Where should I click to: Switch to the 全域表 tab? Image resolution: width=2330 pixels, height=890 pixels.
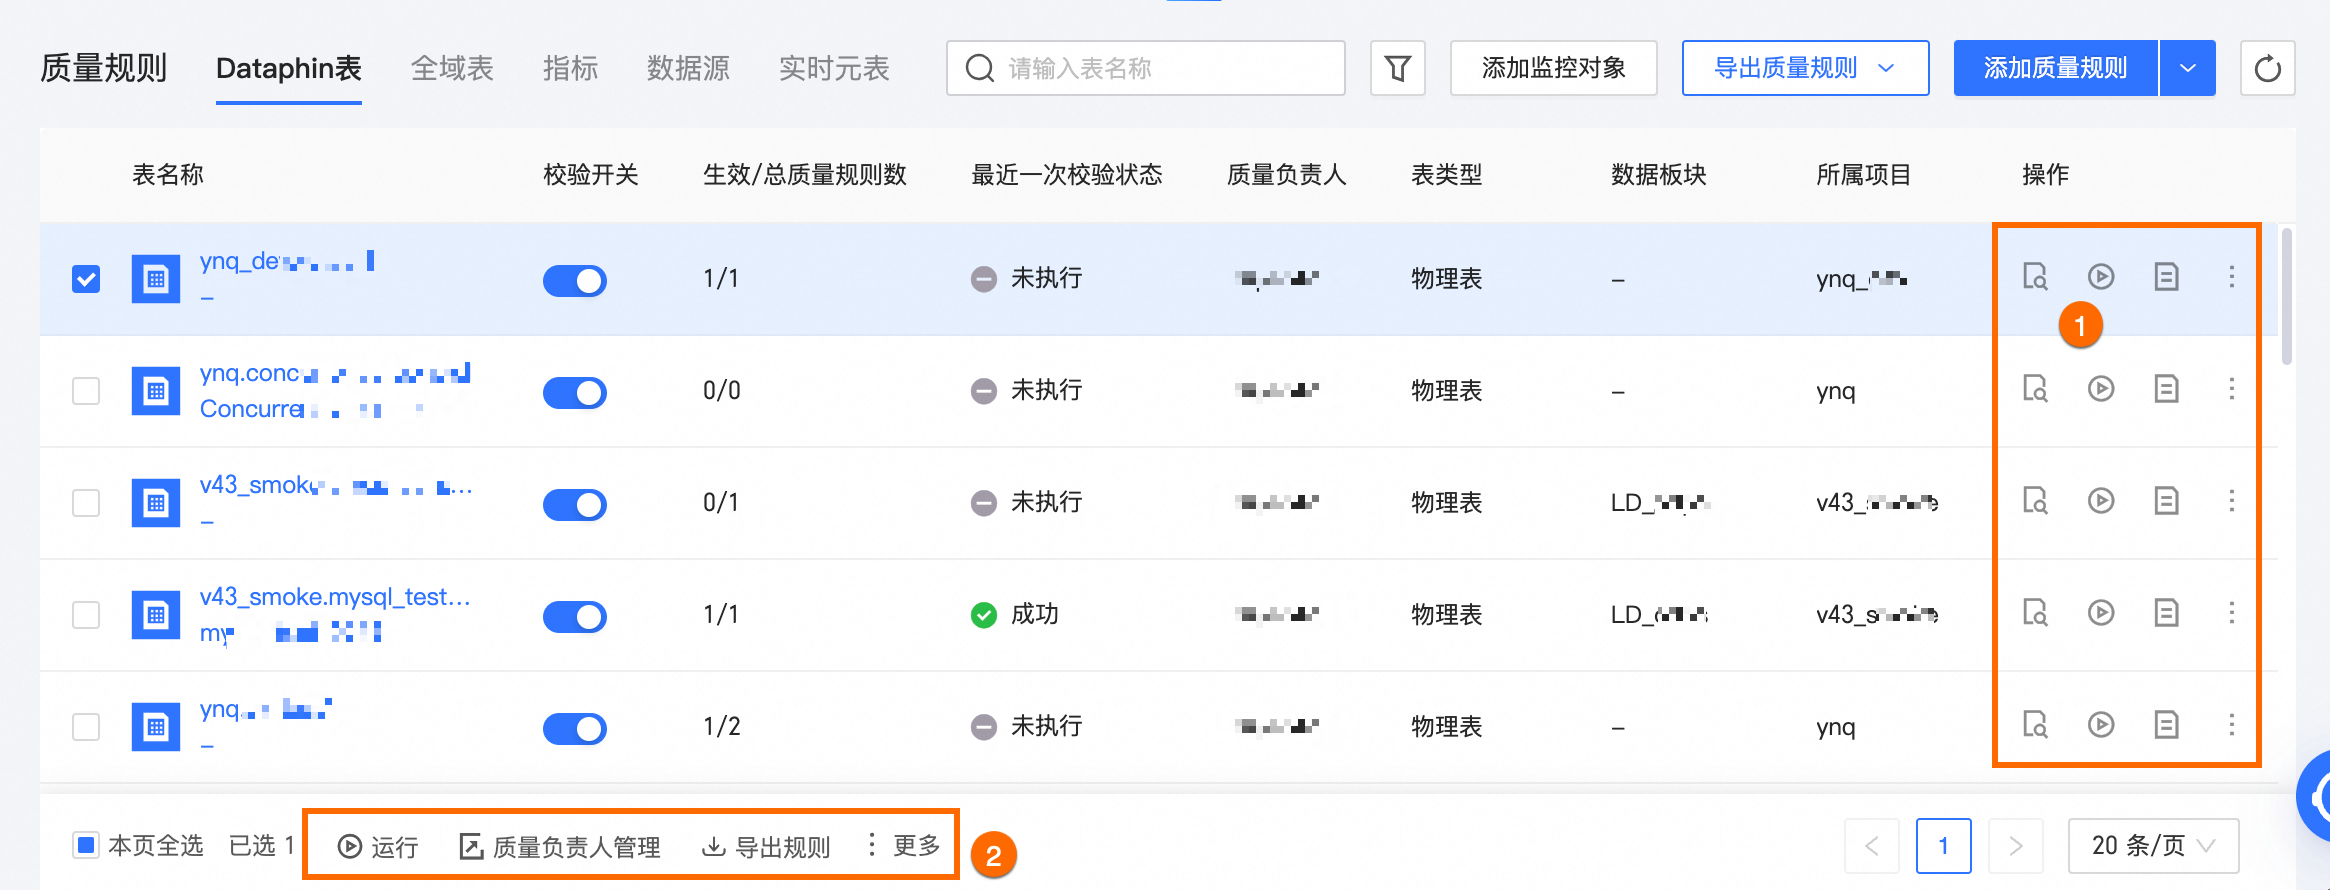[452, 68]
